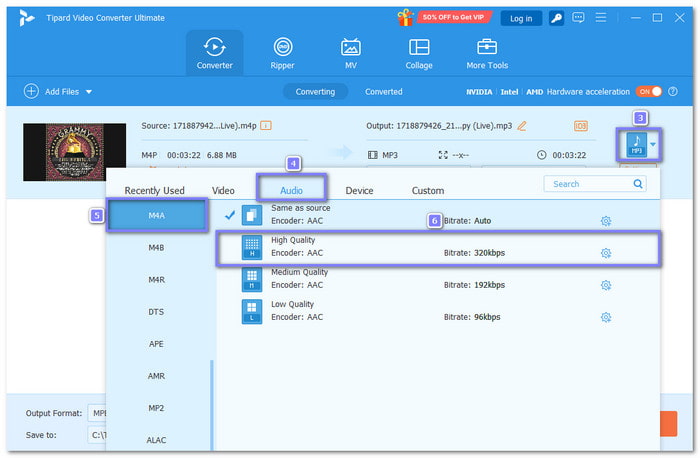This screenshot has height=458, width=700.
Task: Click the pencil icon to rename output
Action: [x=521, y=125]
